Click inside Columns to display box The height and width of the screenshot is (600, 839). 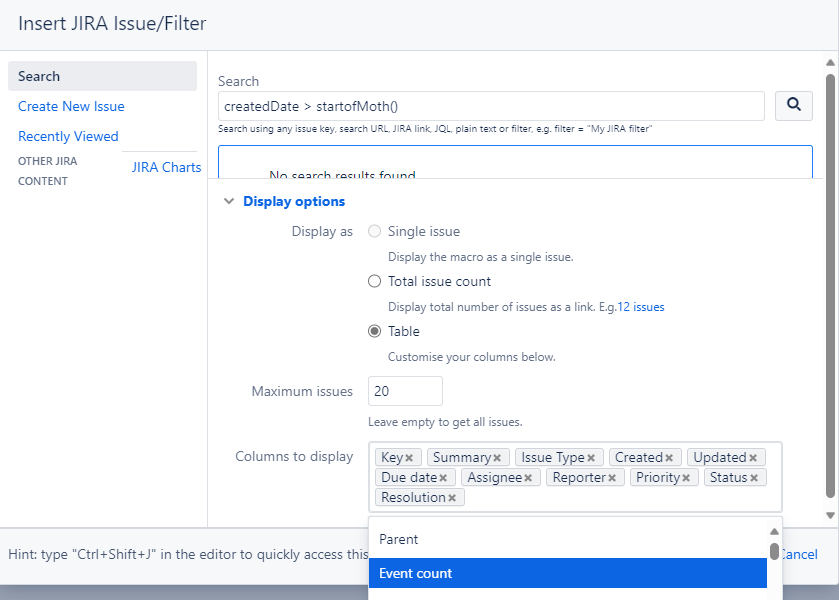[x=575, y=477]
